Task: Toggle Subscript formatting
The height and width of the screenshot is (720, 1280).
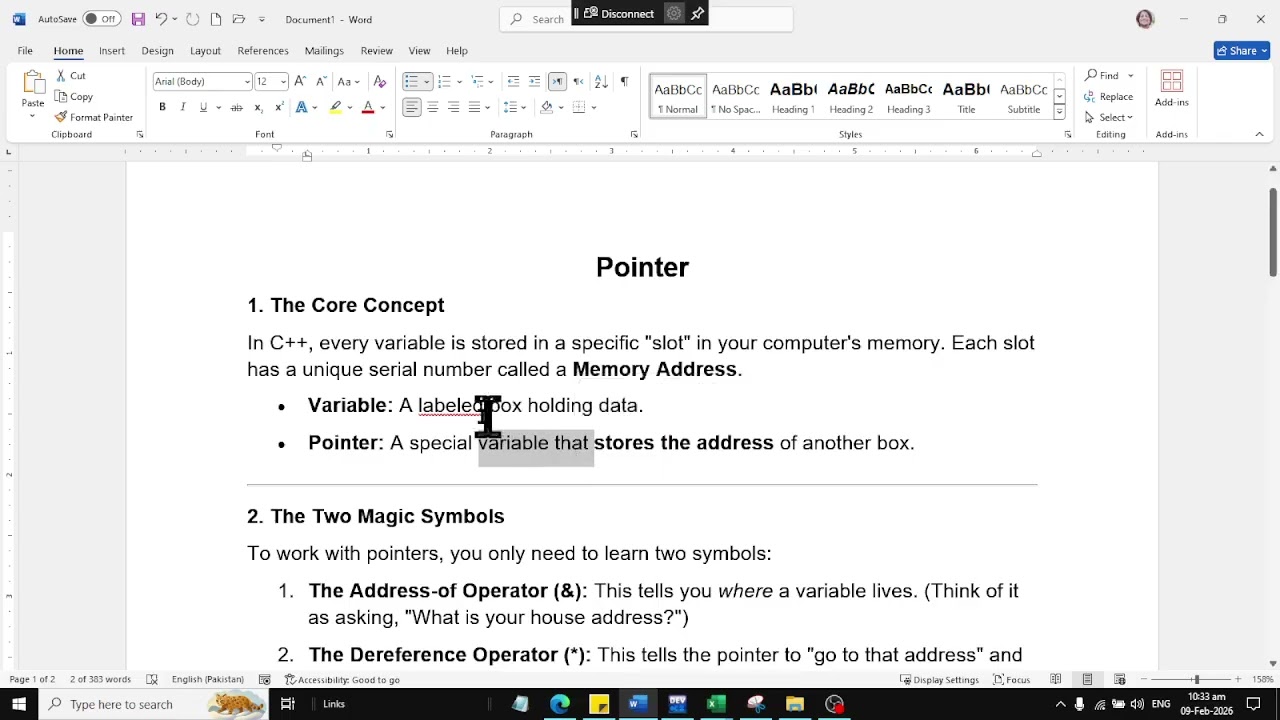Action: pos(258,107)
